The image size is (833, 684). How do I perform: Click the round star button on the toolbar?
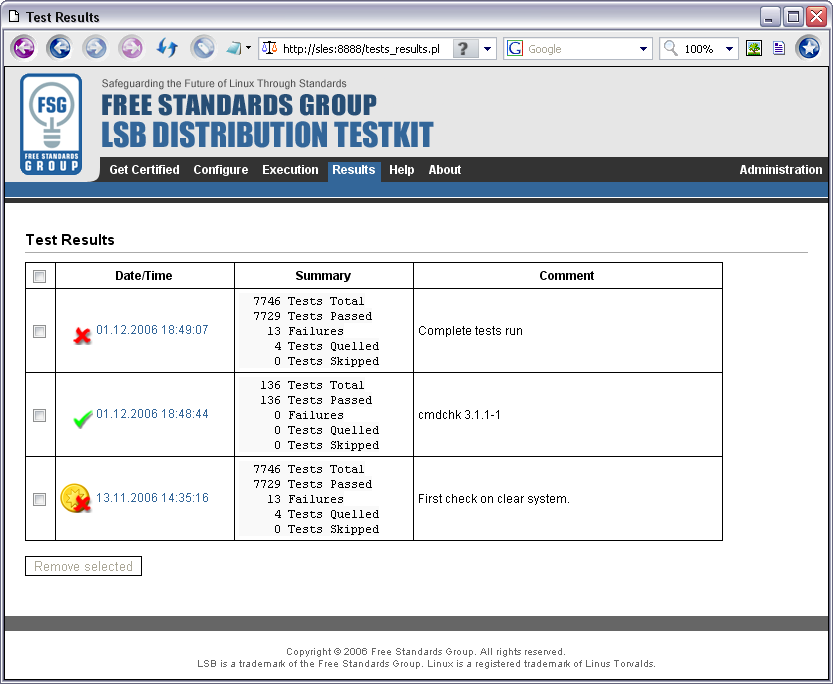(x=809, y=48)
